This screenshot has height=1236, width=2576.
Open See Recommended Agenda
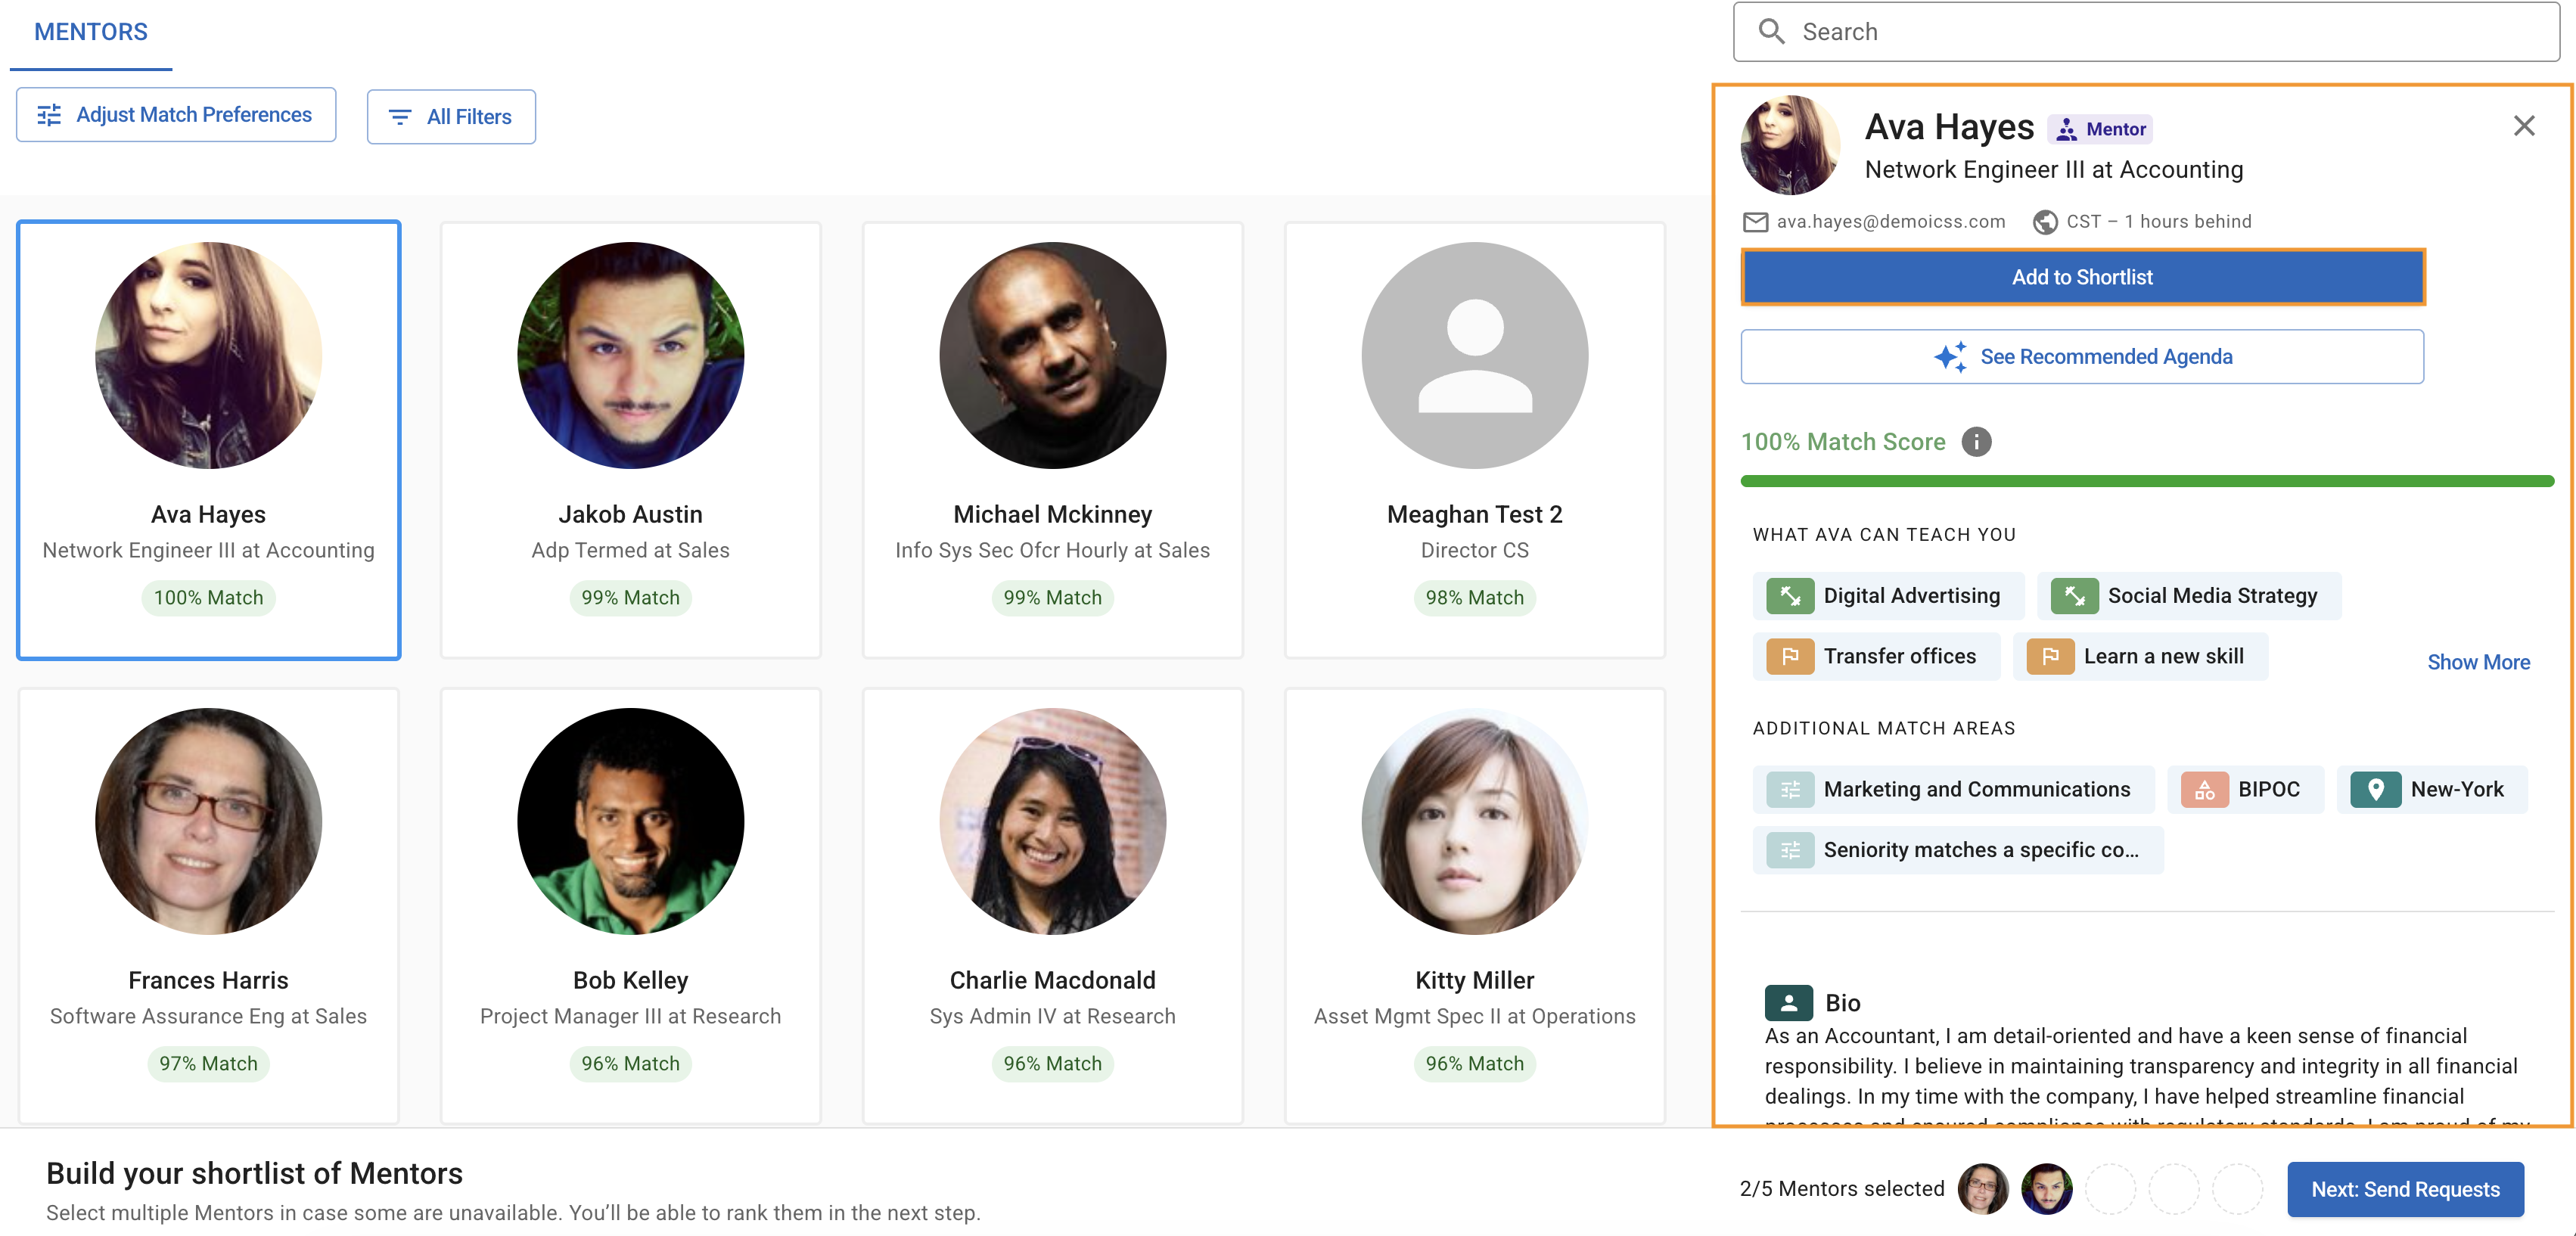pos(2082,357)
